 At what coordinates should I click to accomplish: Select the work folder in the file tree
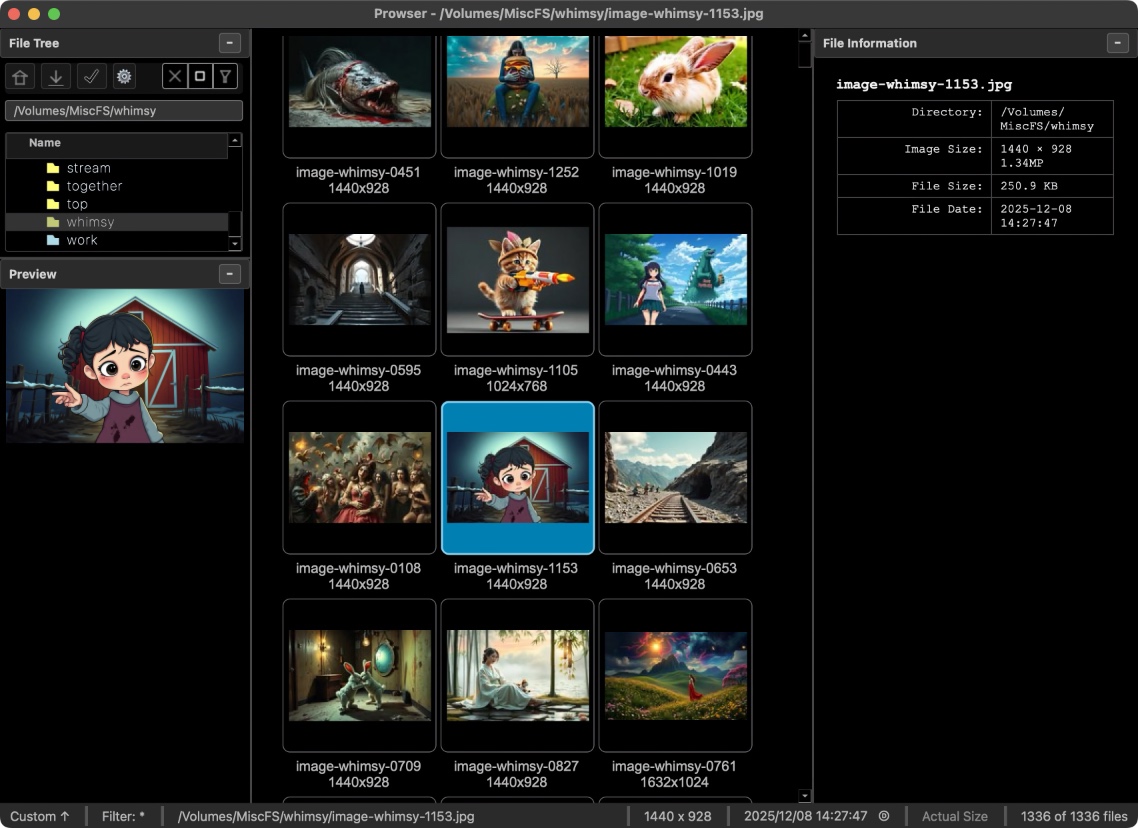81,239
